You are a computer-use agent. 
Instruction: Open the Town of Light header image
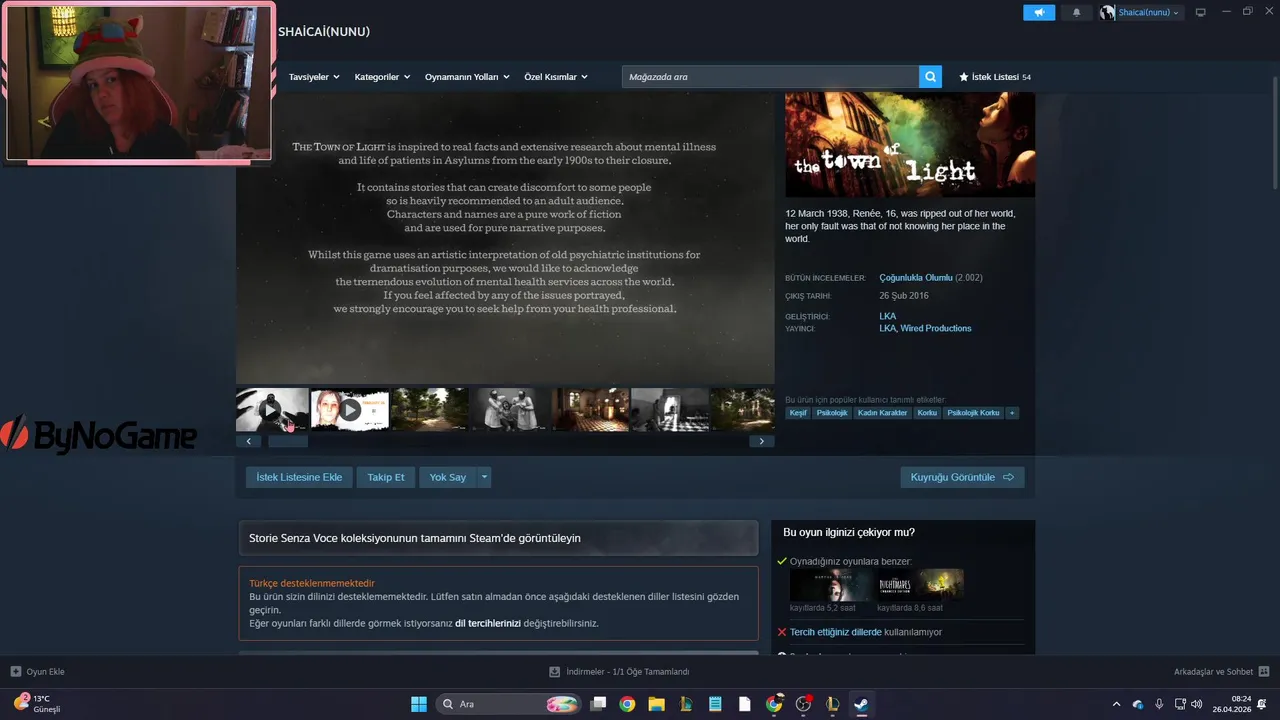[910, 145]
